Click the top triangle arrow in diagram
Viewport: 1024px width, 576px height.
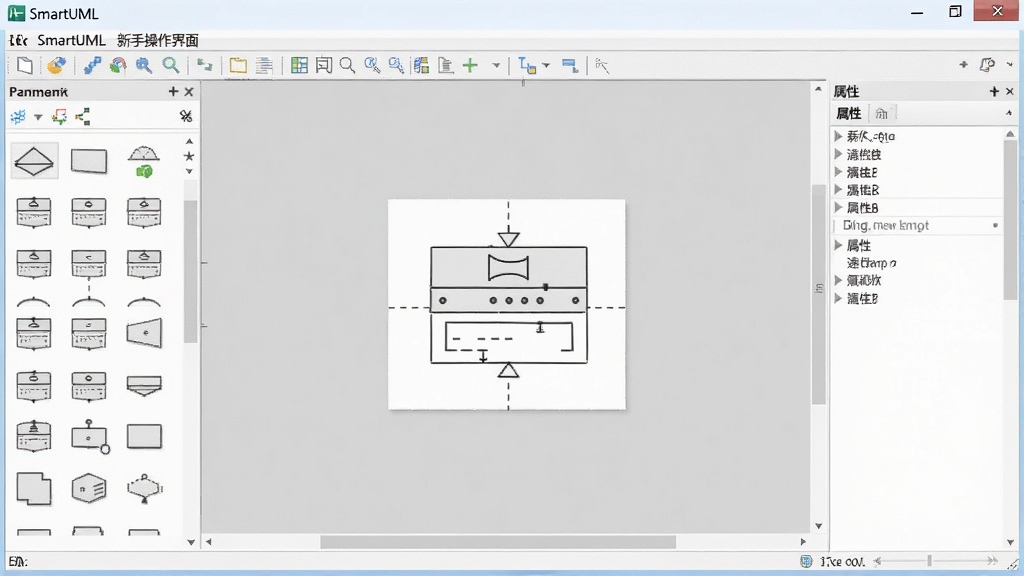(508, 239)
